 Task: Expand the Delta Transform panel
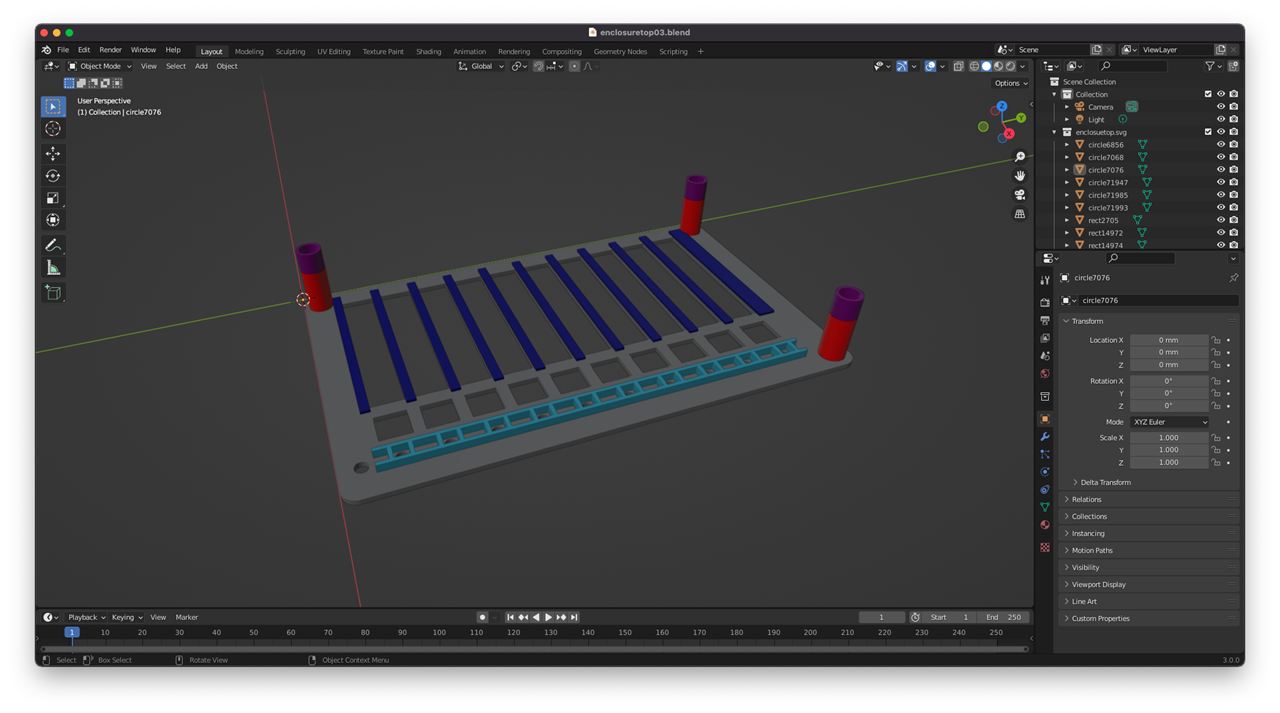[x=1105, y=482]
